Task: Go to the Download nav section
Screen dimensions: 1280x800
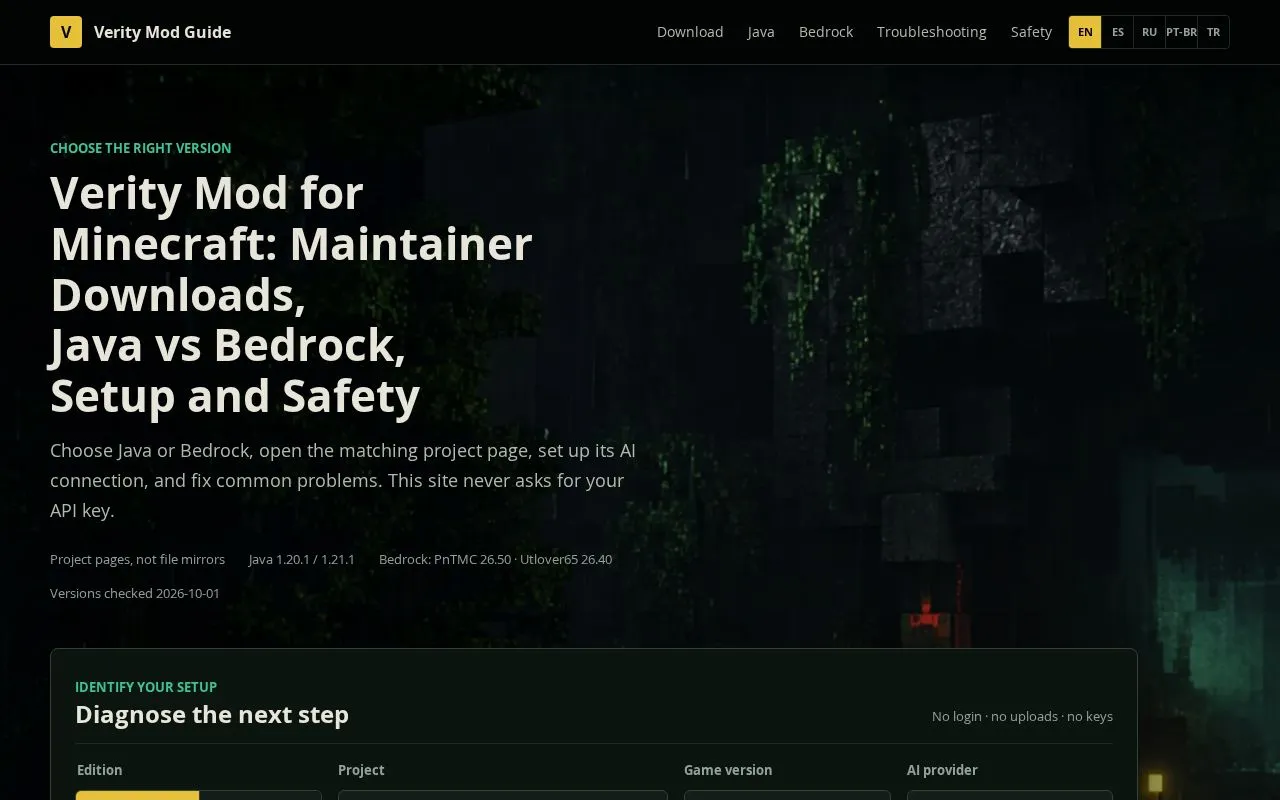Action: pyautogui.click(x=690, y=32)
